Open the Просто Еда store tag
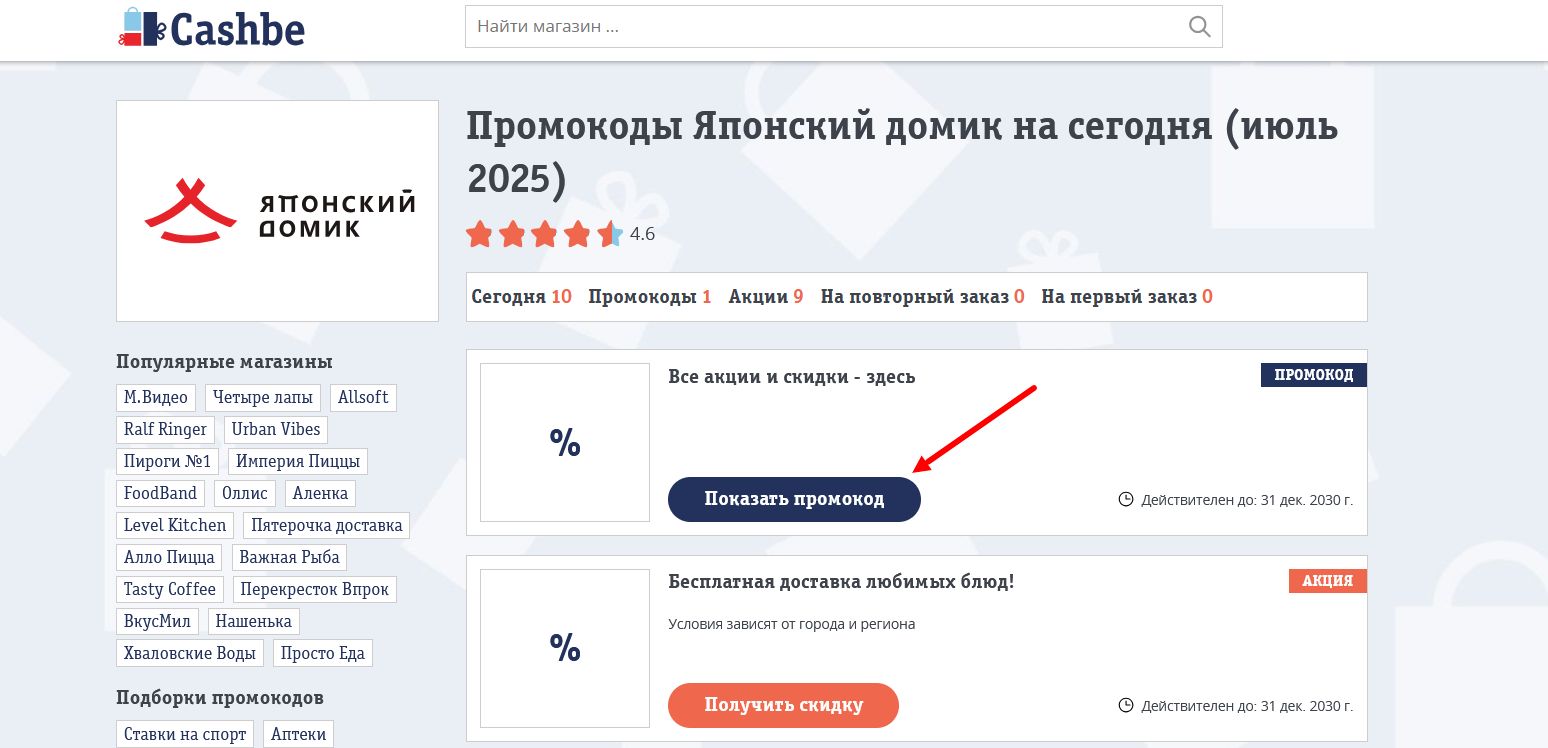1548x748 pixels. click(323, 654)
